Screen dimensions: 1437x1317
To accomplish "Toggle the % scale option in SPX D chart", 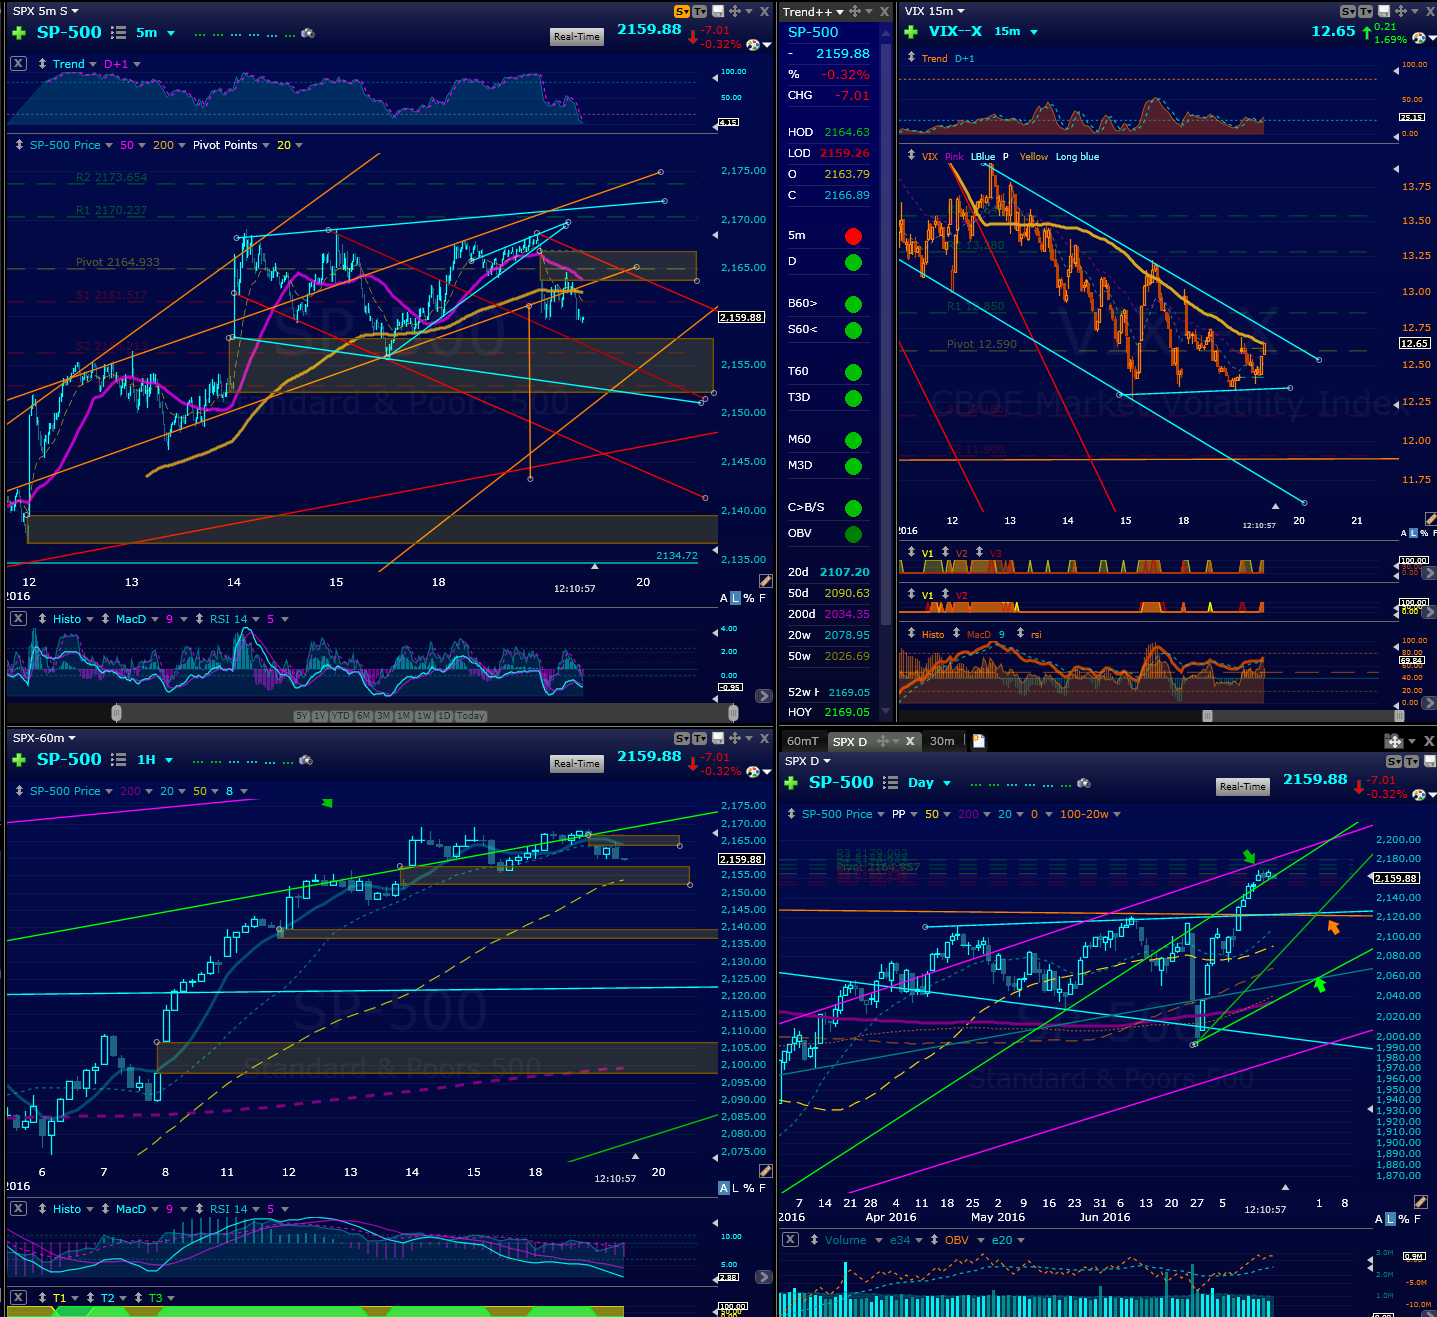I will [x=1404, y=1219].
